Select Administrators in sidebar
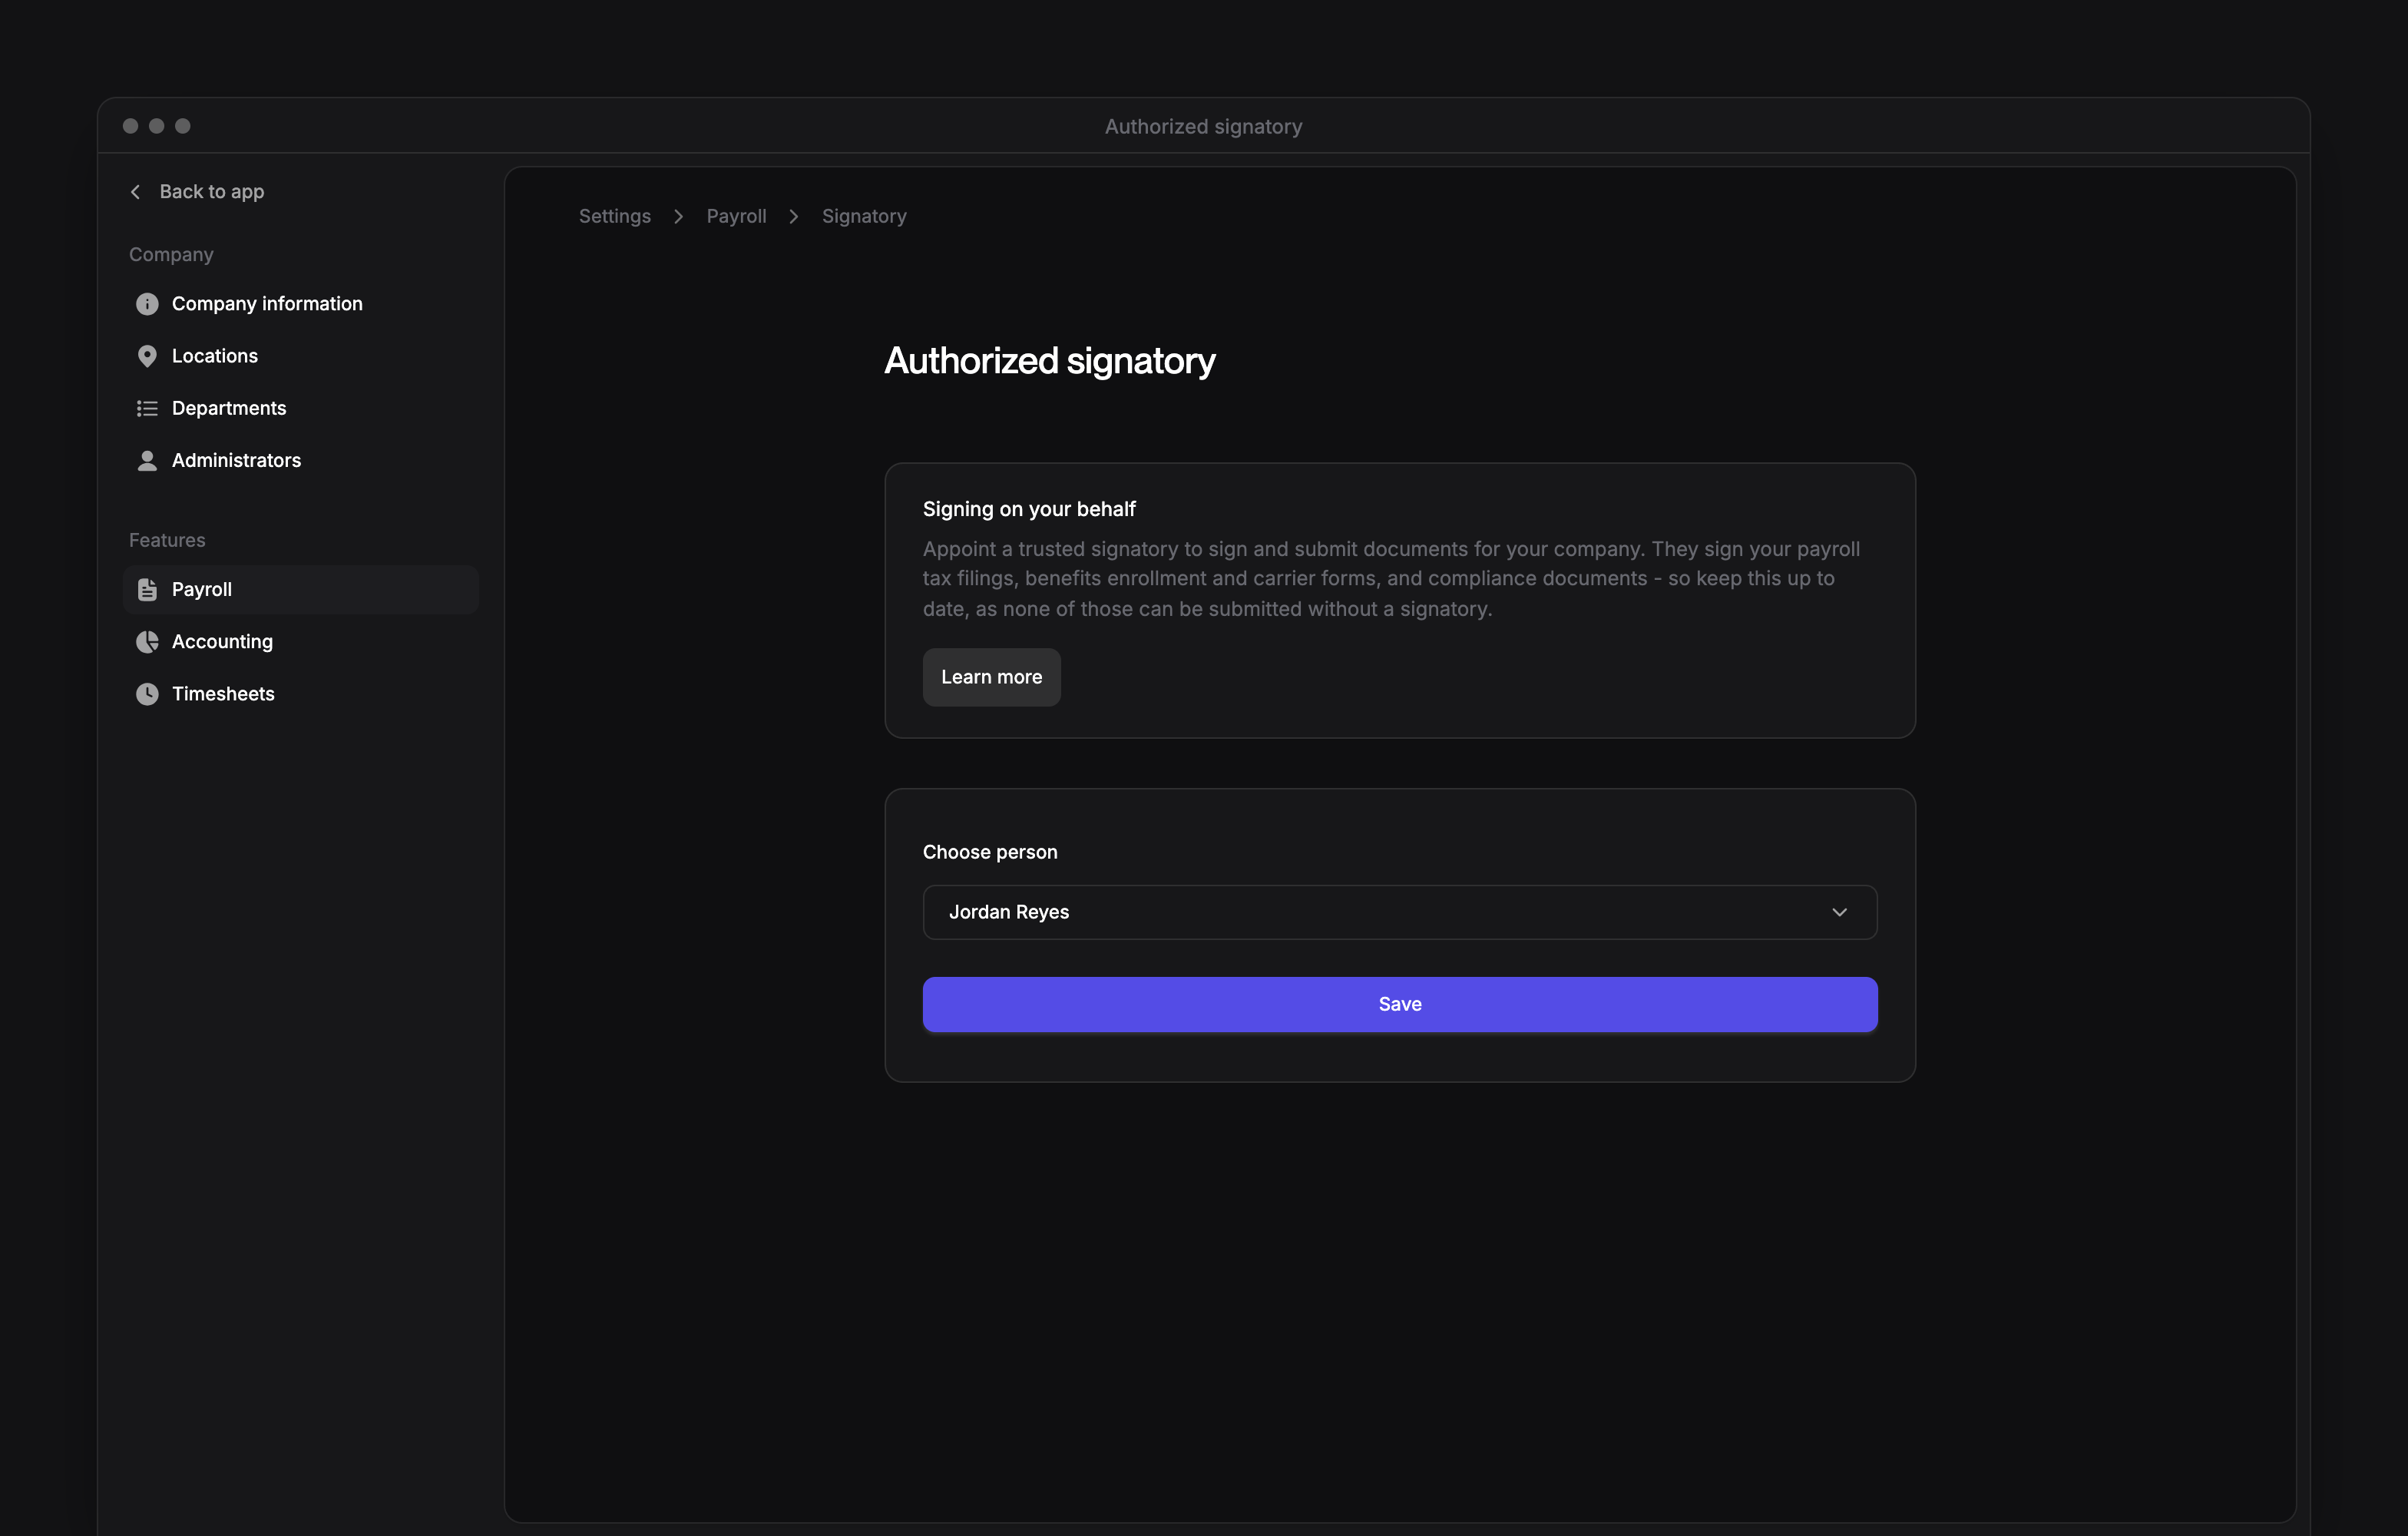This screenshot has width=2408, height=1536. [300, 460]
